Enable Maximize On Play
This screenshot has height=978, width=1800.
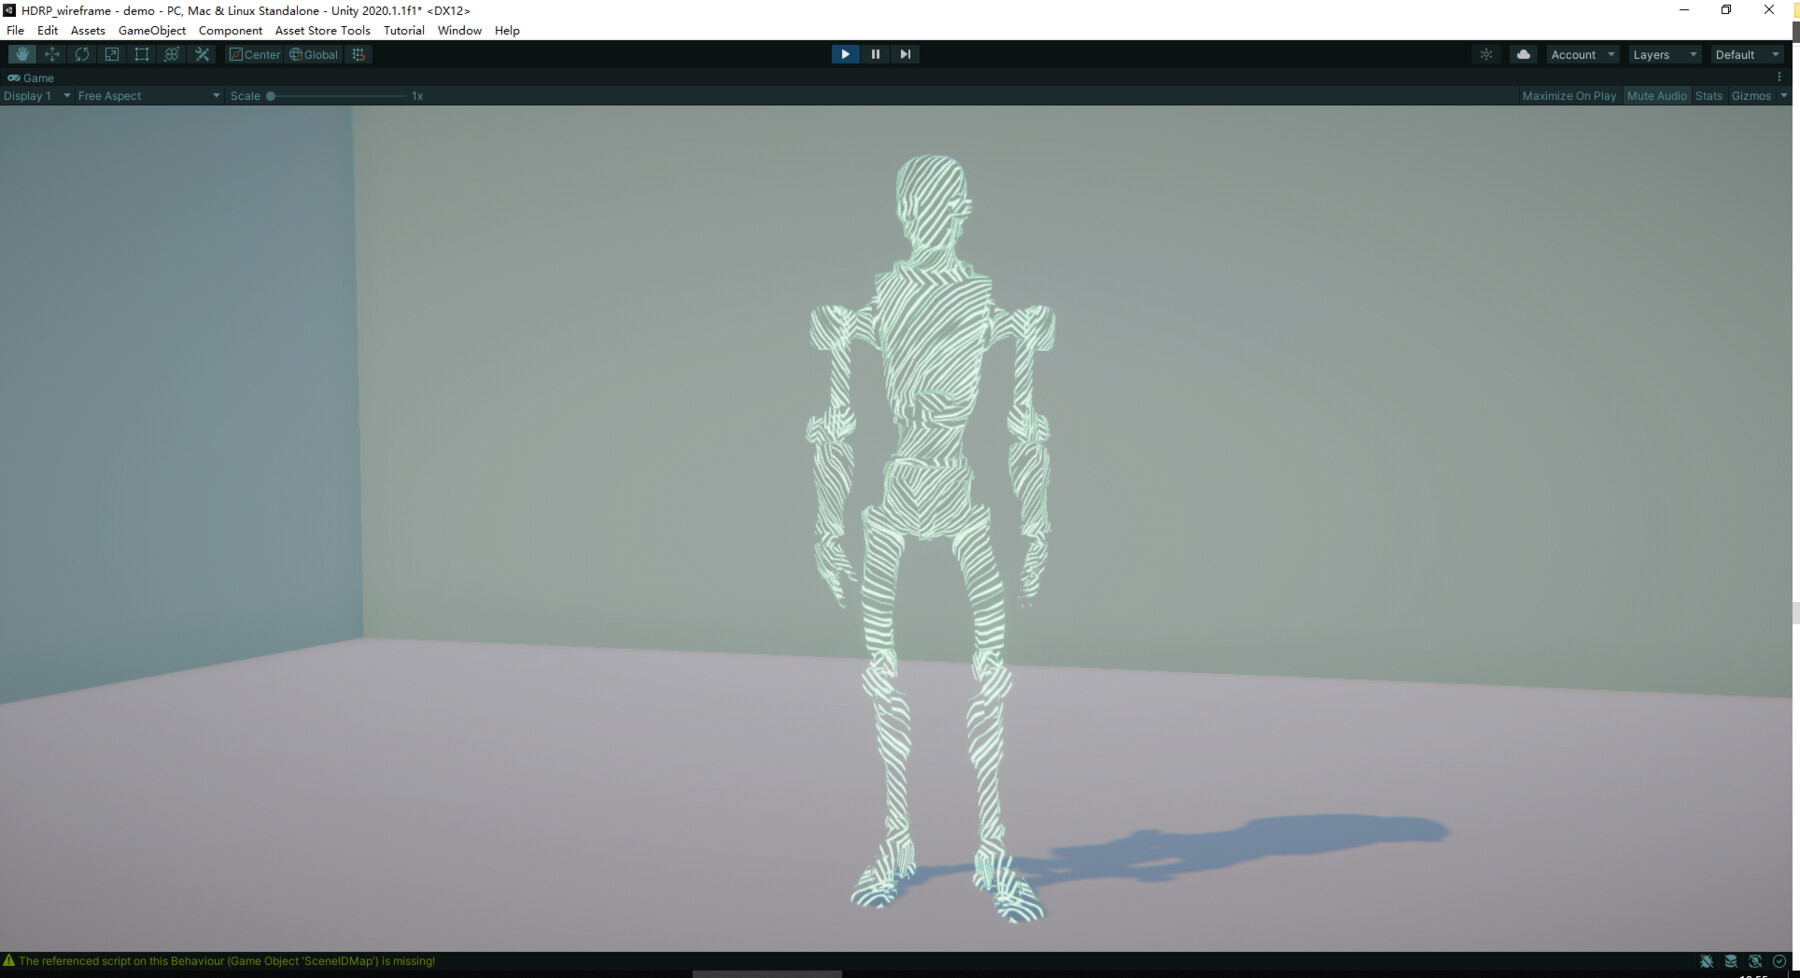1568,95
